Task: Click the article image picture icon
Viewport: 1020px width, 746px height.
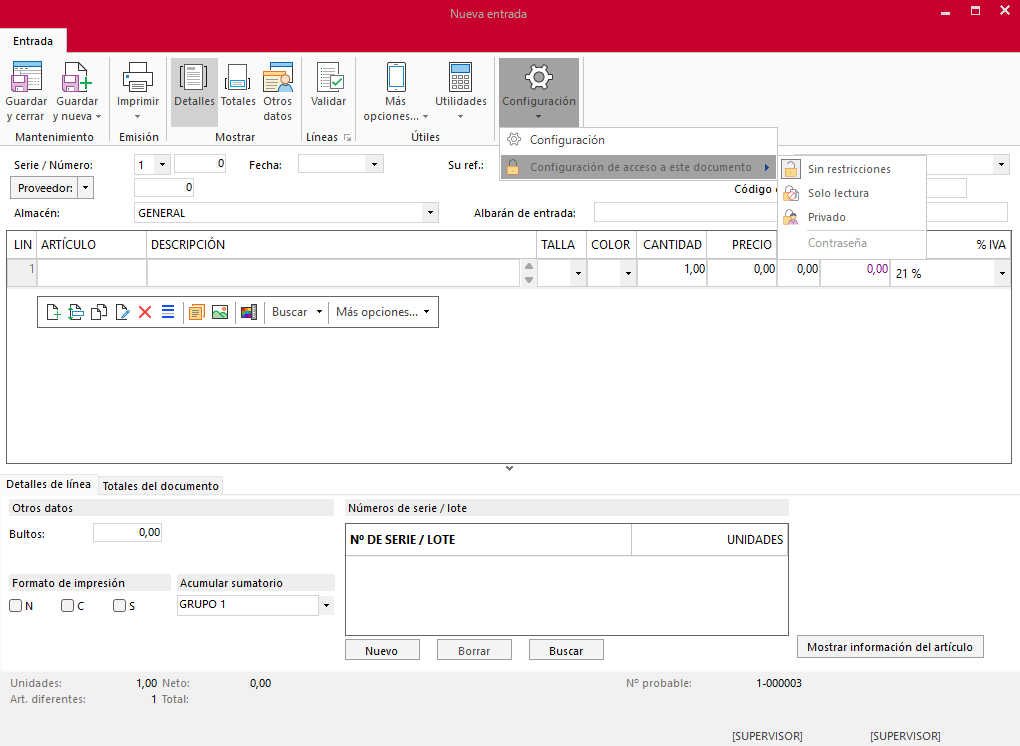Action: point(220,312)
